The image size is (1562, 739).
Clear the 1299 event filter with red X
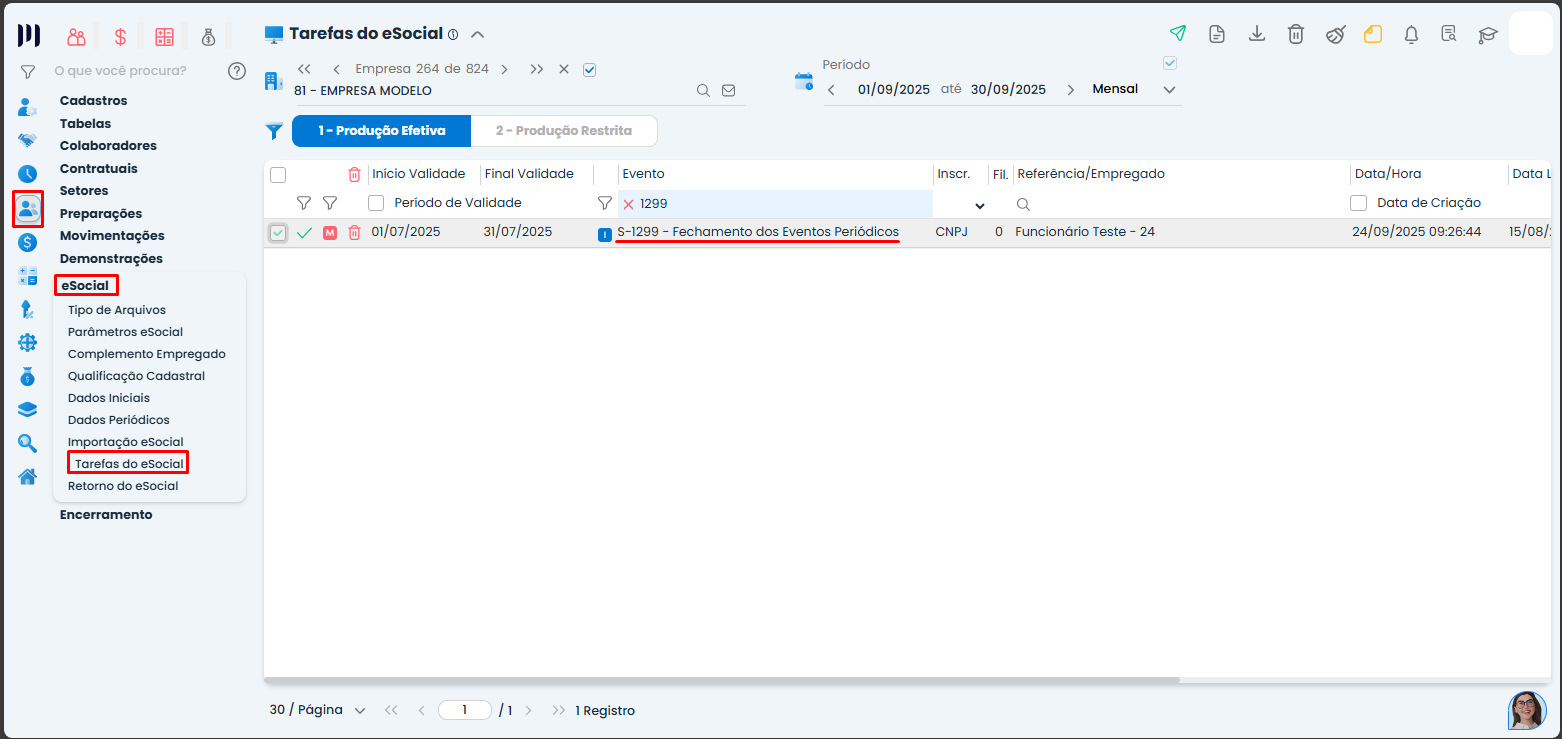coord(628,204)
